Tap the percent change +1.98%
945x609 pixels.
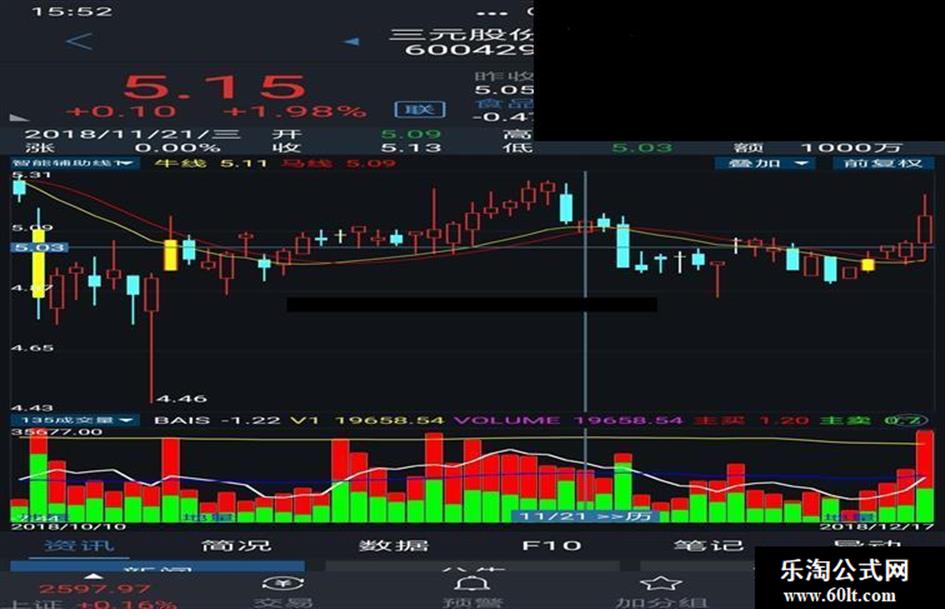(295, 112)
